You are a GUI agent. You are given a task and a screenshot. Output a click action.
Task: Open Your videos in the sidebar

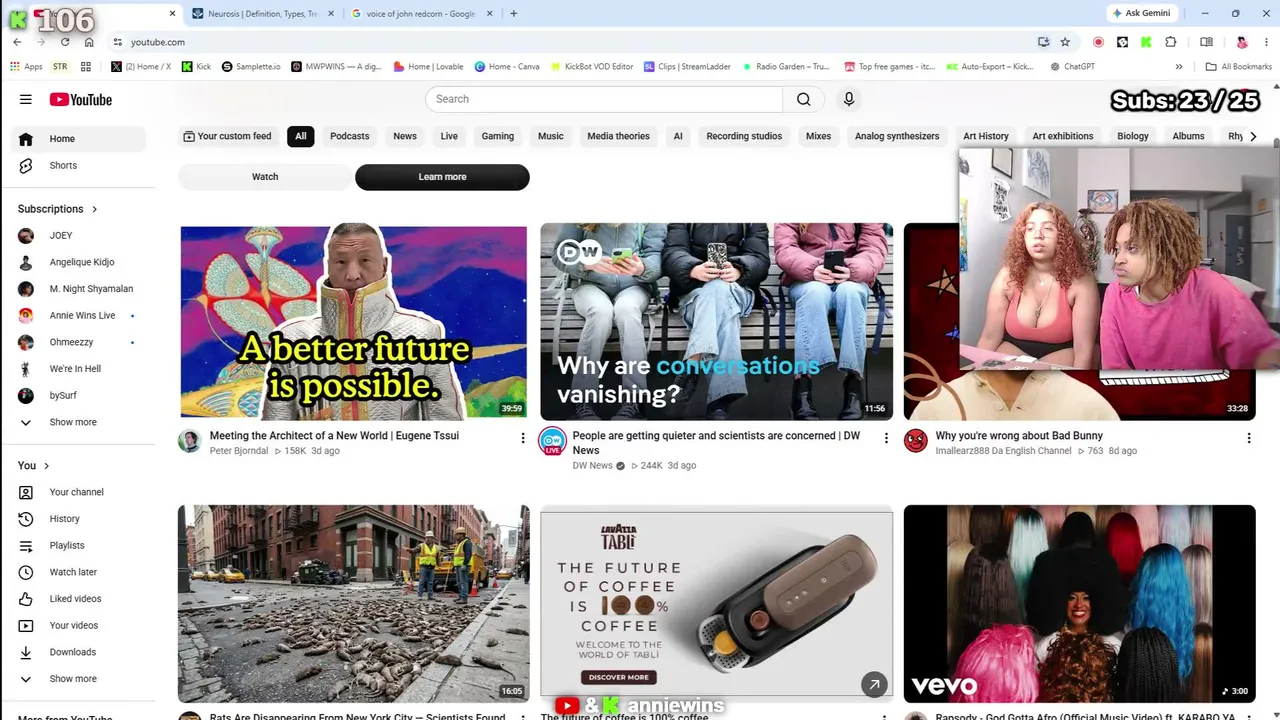point(80,625)
